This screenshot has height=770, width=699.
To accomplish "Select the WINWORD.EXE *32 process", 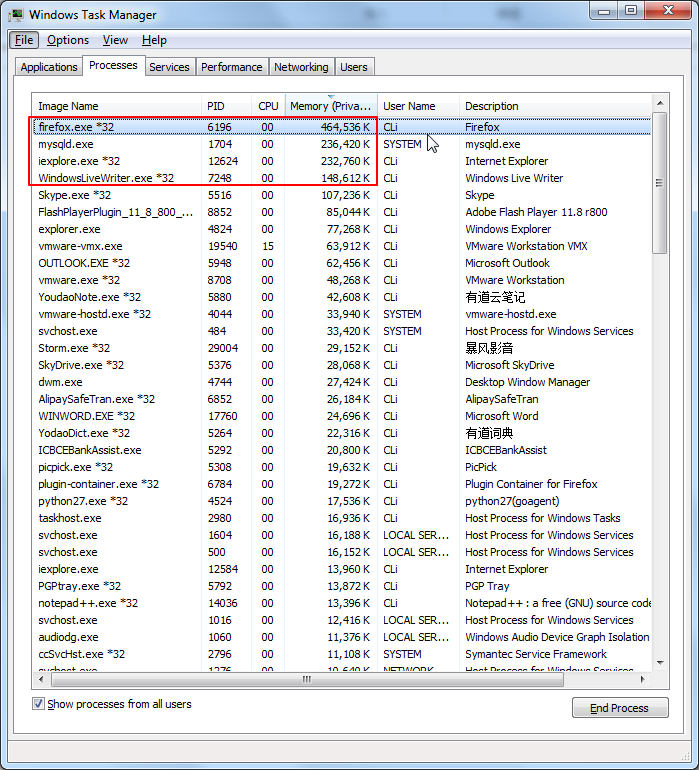I will (x=342, y=416).
